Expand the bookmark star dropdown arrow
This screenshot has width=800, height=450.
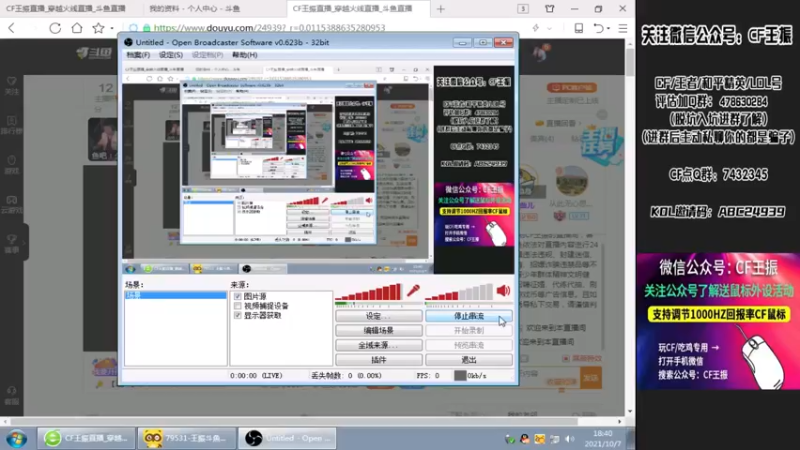(x=112, y=29)
